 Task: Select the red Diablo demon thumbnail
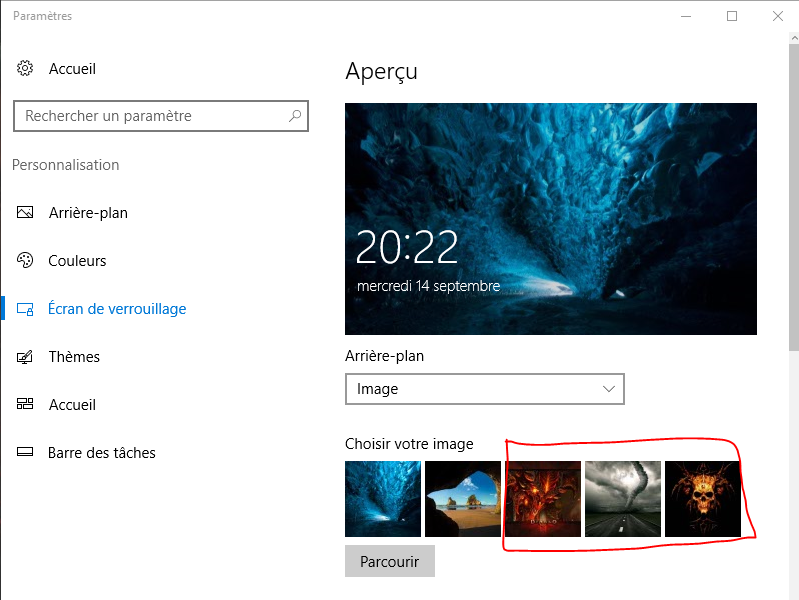(x=543, y=499)
